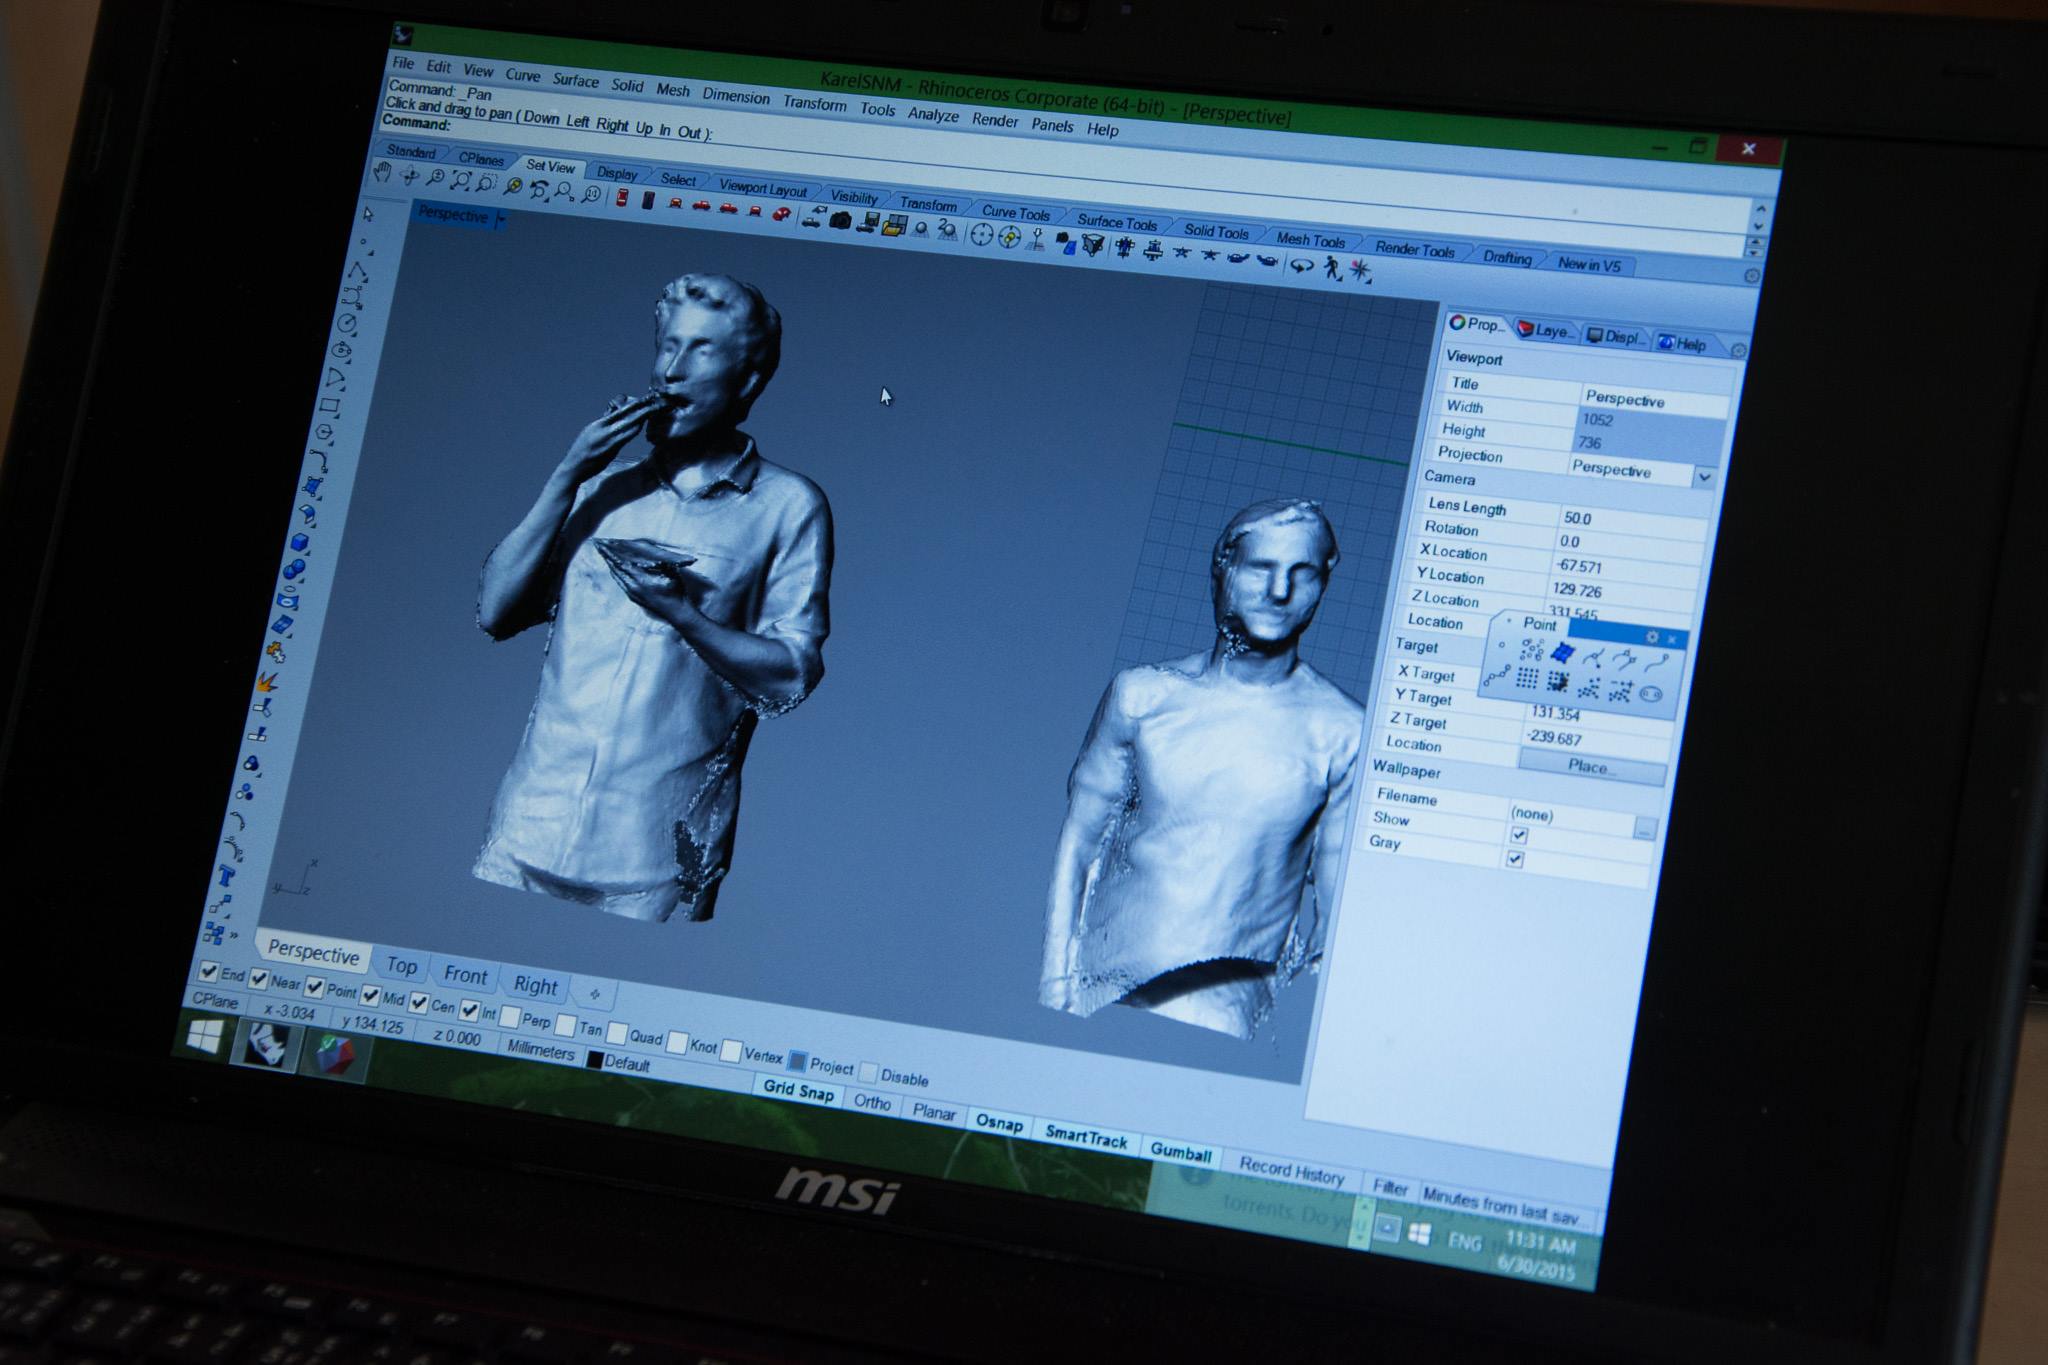Click the red car perspective view icon
Viewport: 2048px width, 1365px height.
click(x=782, y=213)
